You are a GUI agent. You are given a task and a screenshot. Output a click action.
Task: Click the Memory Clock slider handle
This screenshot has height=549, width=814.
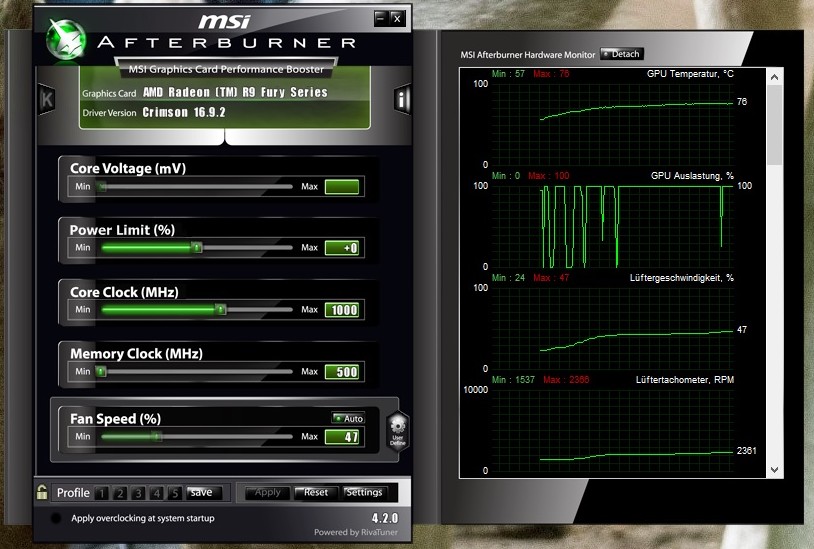[101, 372]
